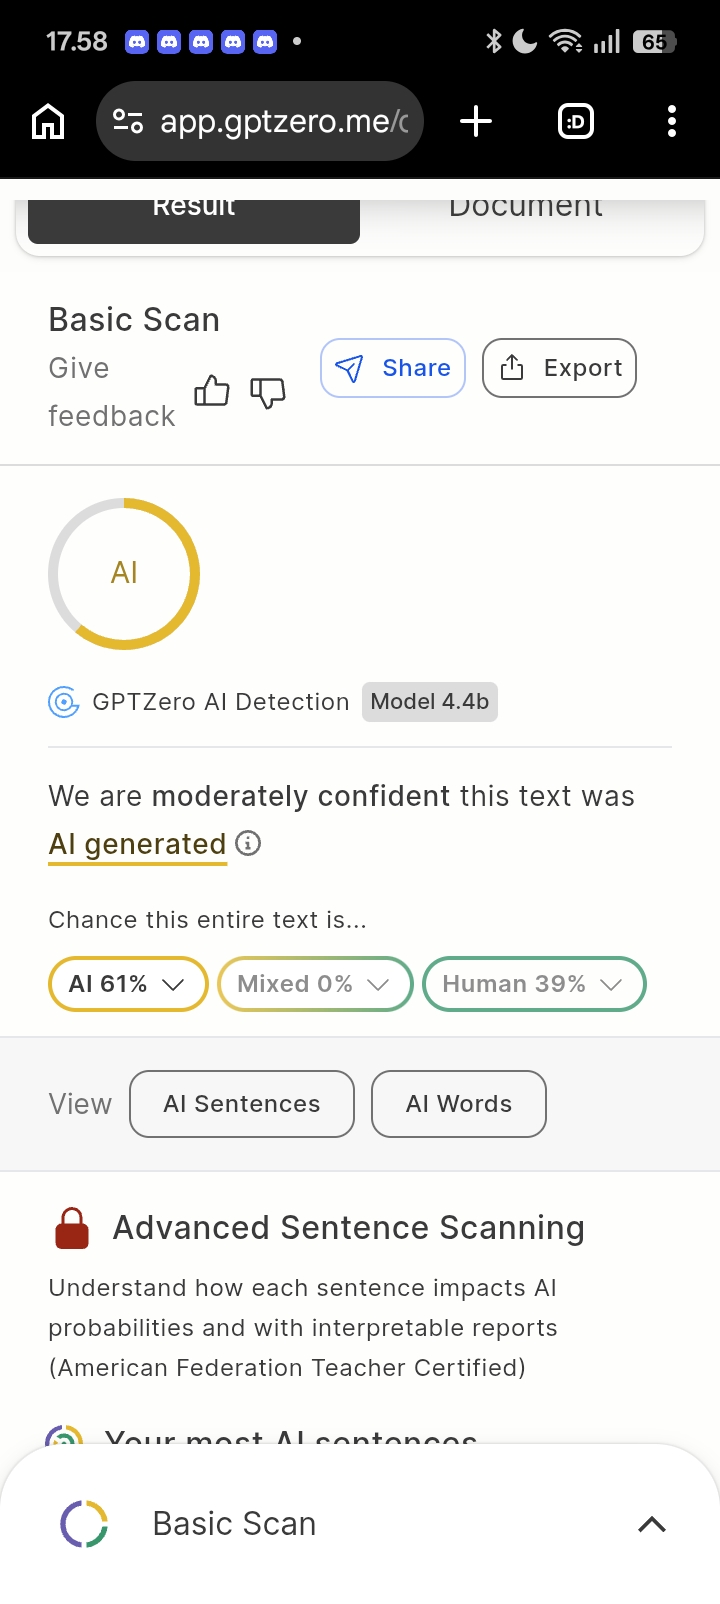Give thumbs down feedback

click(267, 391)
